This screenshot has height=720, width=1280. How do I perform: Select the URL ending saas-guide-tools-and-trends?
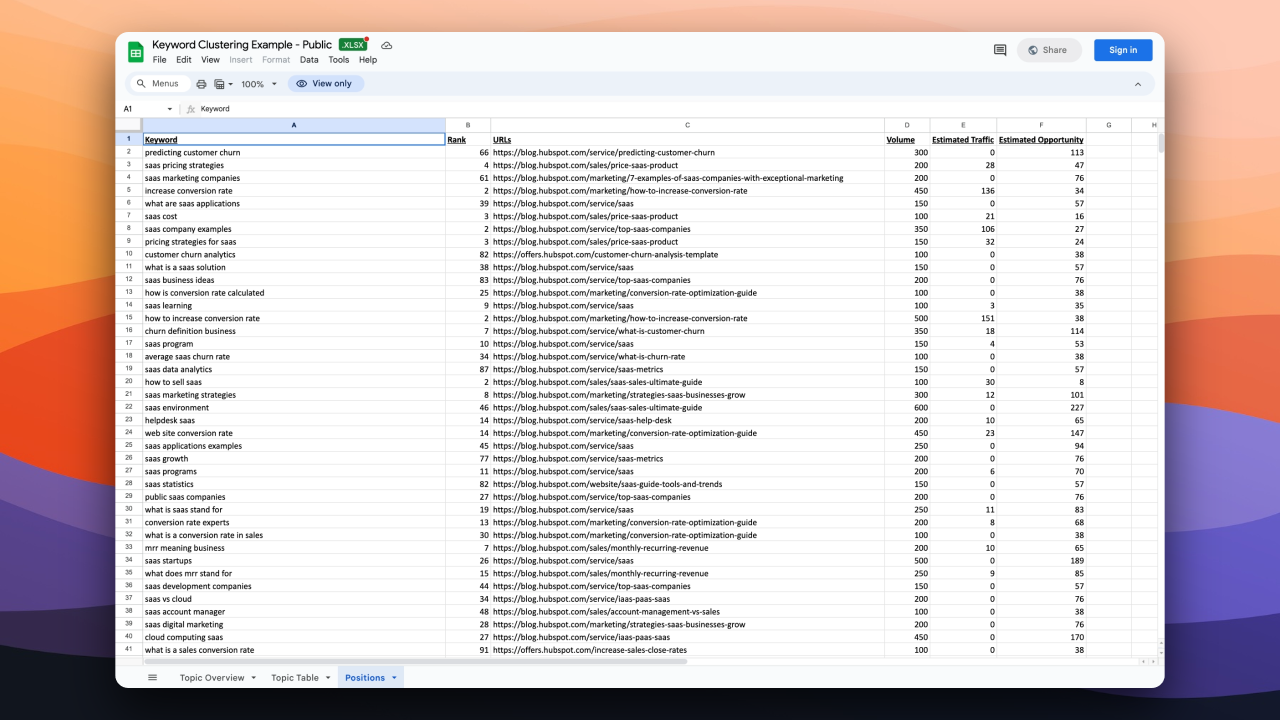click(x=688, y=484)
